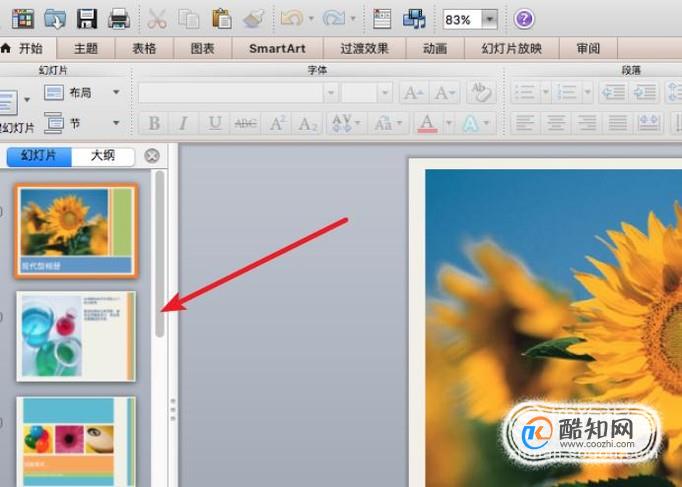Save the presentation with floppy disk icon
The width and height of the screenshot is (682, 487).
click(87, 19)
